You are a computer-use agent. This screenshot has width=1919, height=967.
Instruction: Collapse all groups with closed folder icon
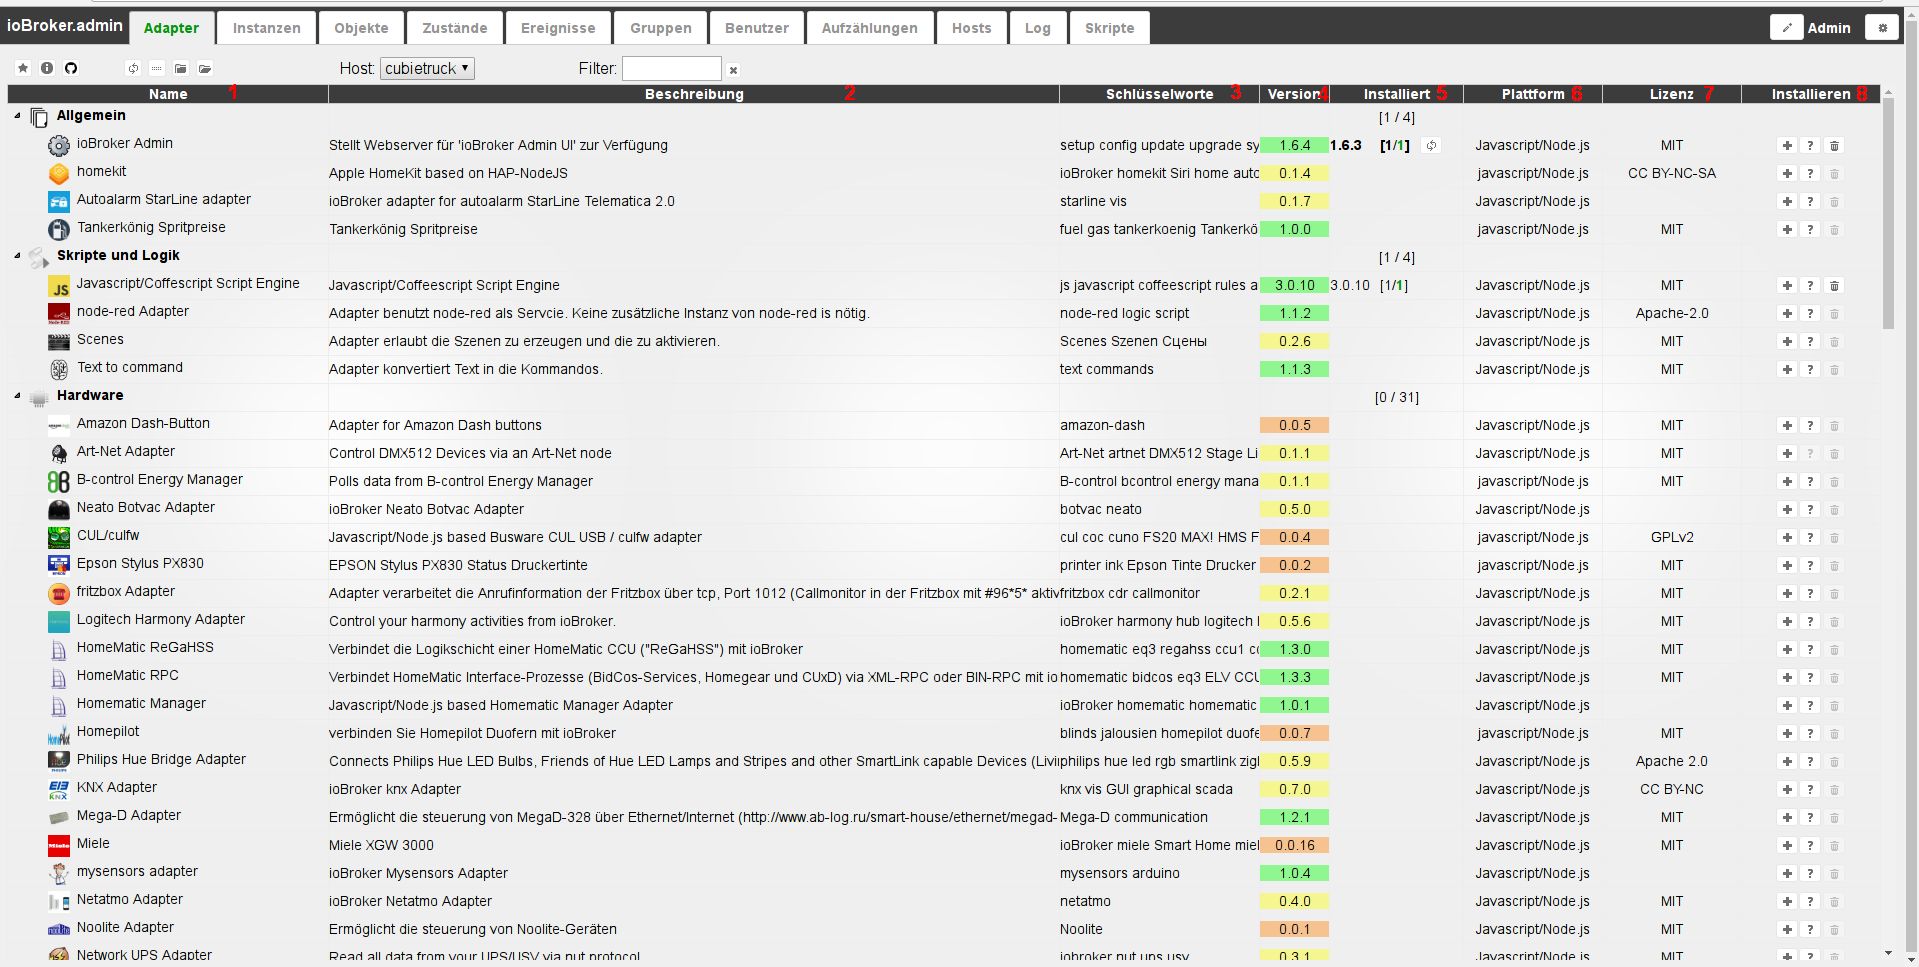point(181,68)
